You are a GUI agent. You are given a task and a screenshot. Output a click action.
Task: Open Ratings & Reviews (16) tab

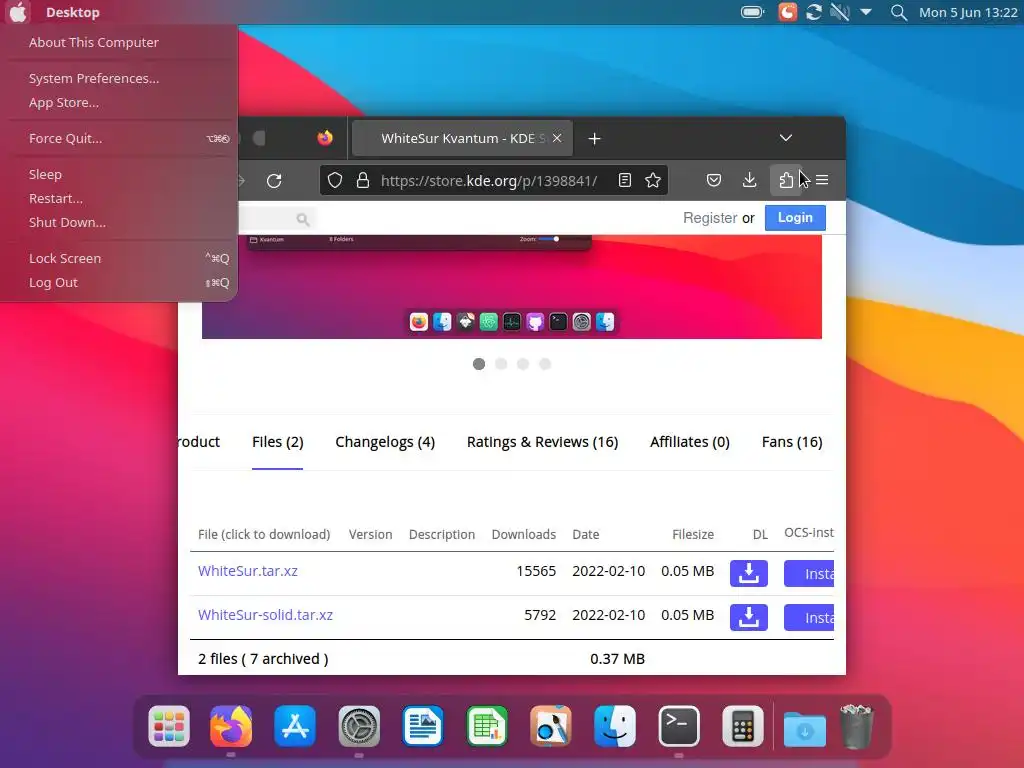(542, 442)
